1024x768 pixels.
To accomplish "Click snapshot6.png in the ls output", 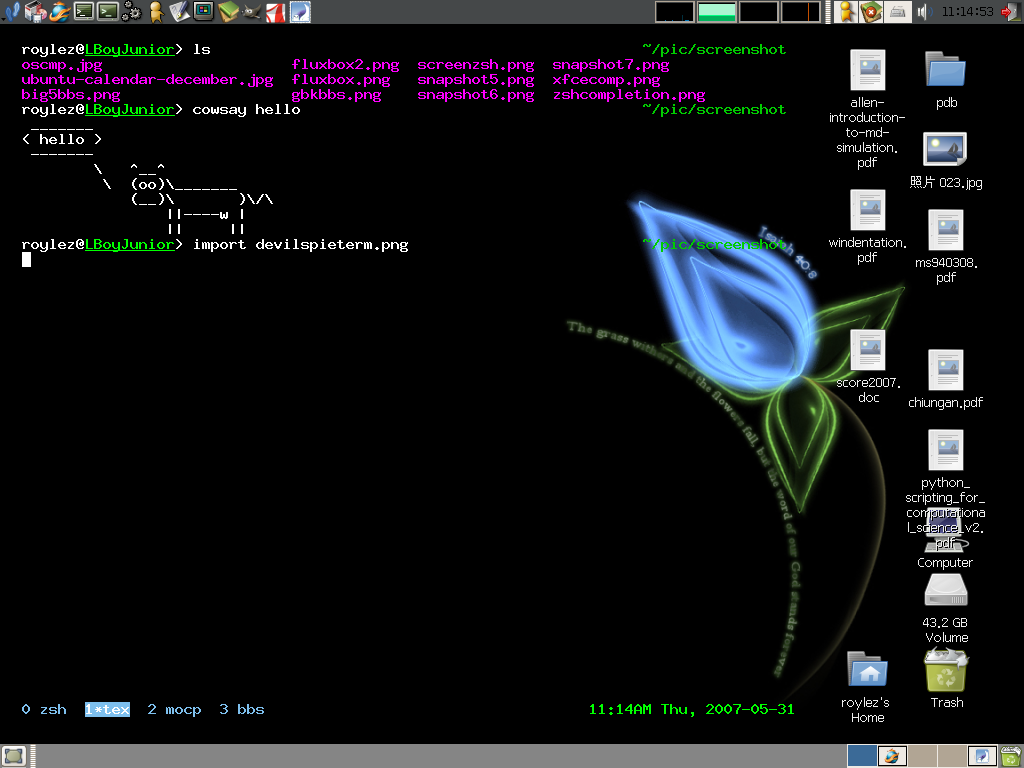I will coord(475,95).
